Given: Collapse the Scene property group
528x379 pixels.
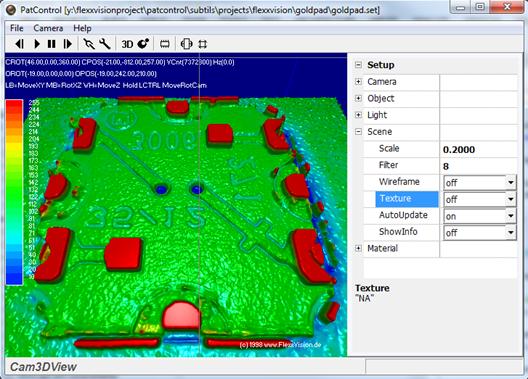Looking at the screenshot, I should (x=358, y=132).
